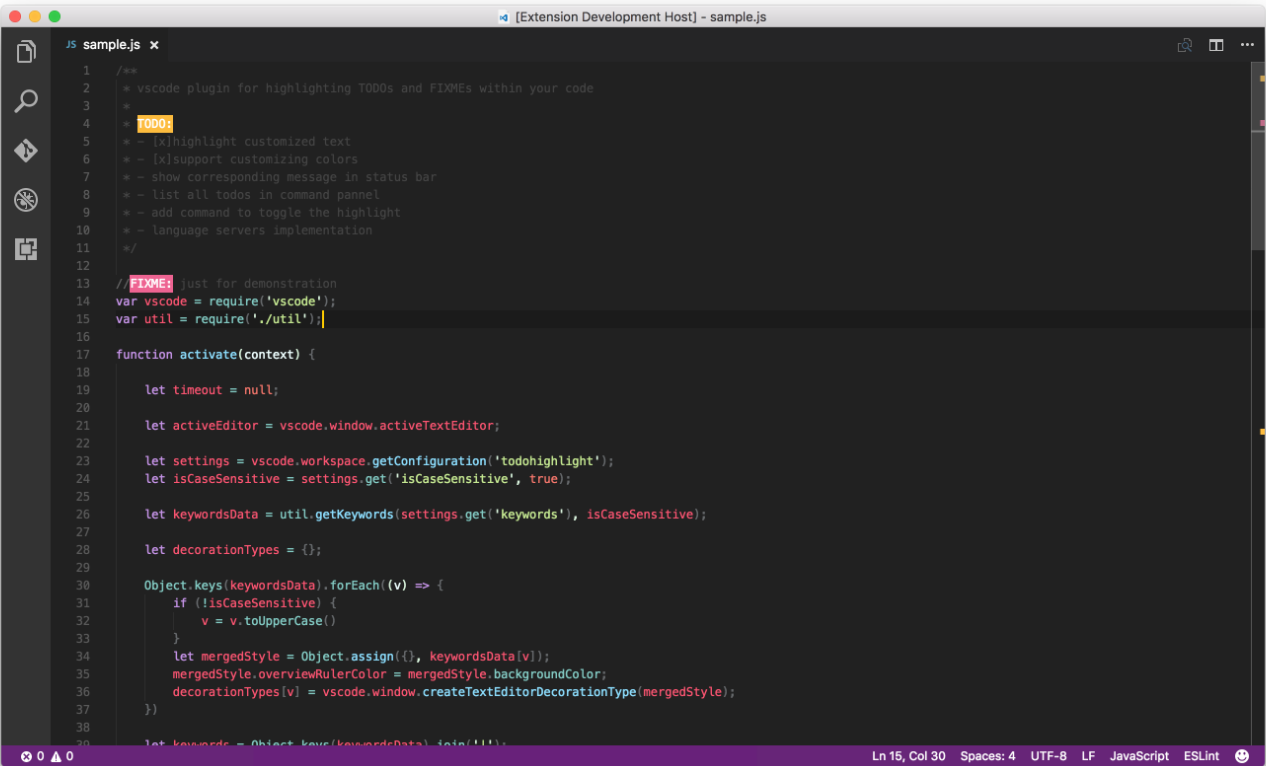Screen dimensions: 1266x766
Task: Change indentation via Spaces: 4
Action: pos(987,755)
